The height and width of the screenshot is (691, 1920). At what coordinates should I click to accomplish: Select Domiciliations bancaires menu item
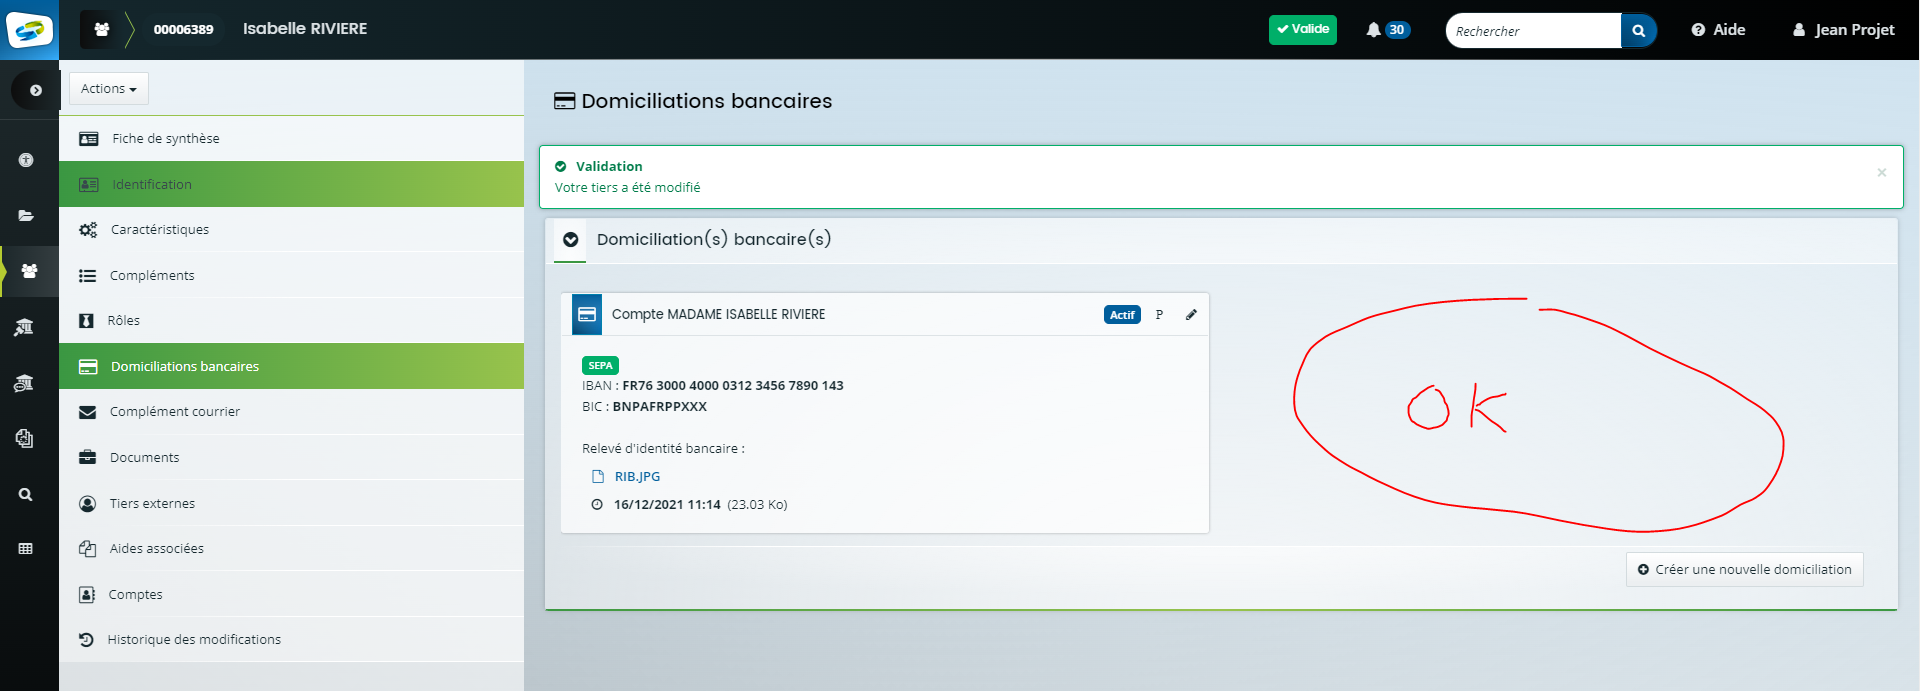pyautogui.click(x=291, y=366)
